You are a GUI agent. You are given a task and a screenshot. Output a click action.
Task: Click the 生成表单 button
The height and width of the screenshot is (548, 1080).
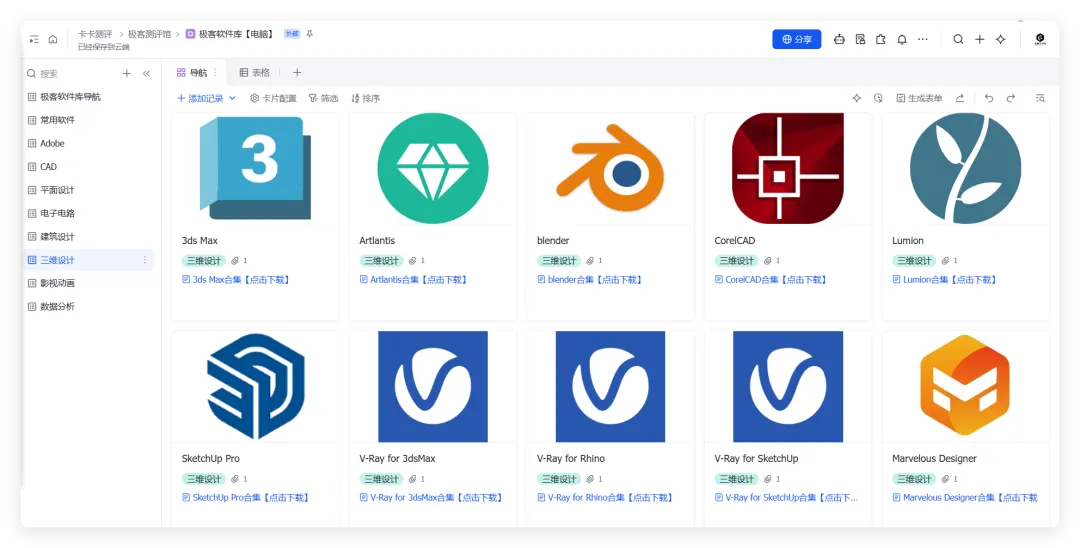920,98
